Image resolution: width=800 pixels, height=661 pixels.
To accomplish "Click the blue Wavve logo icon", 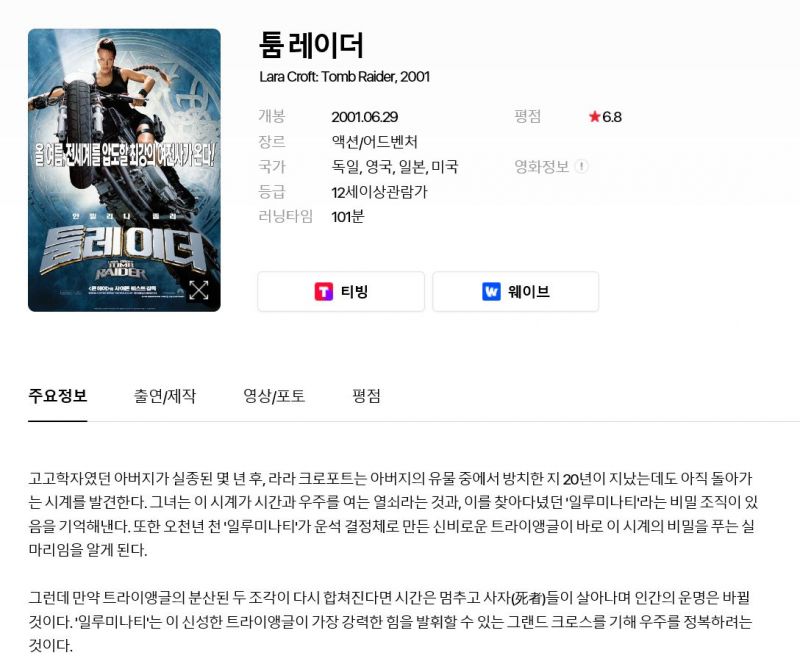I will [x=491, y=292].
